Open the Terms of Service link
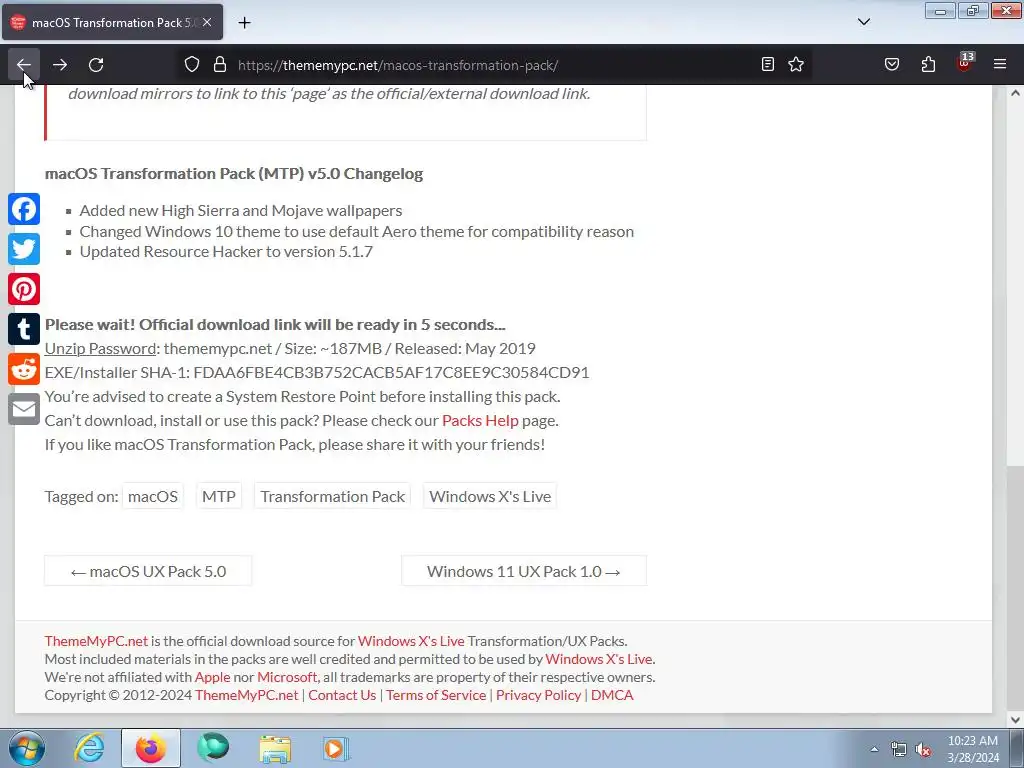The width and height of the screenshot is (1024, 768). (x=436, y=695)
